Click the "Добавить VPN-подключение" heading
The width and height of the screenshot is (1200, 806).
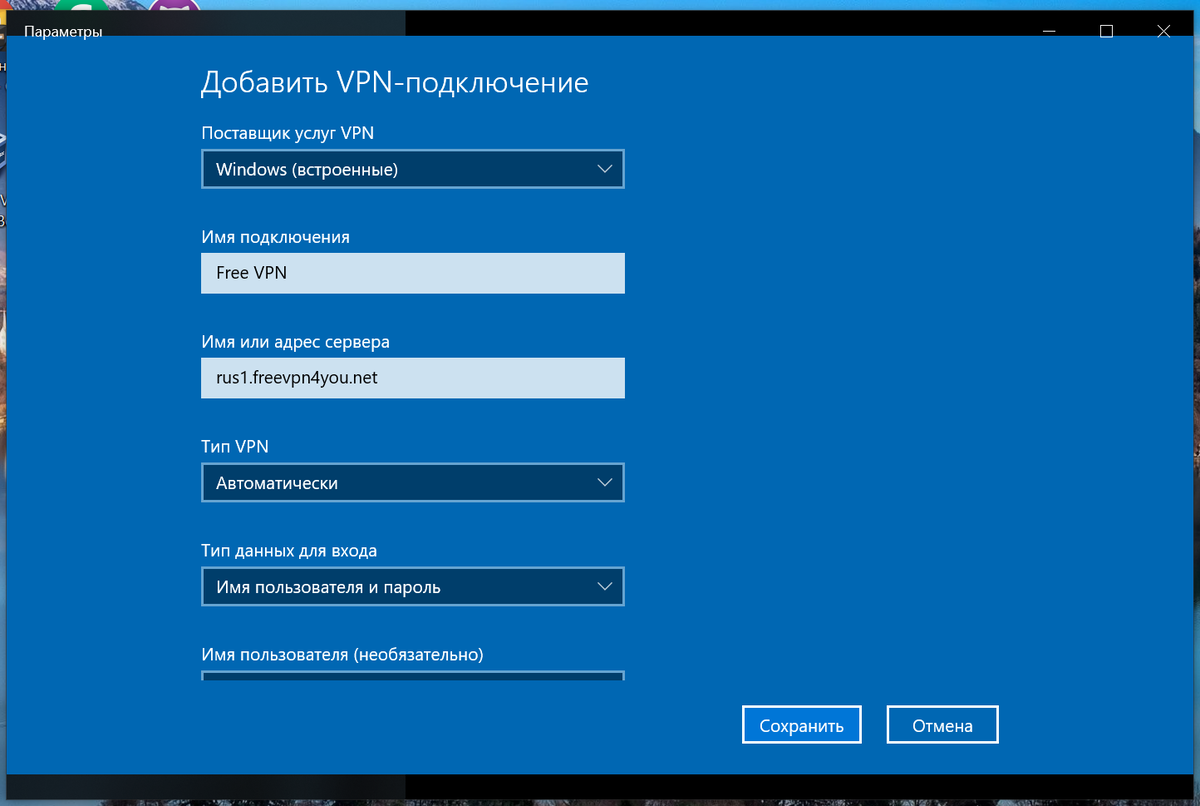[395, 82]
